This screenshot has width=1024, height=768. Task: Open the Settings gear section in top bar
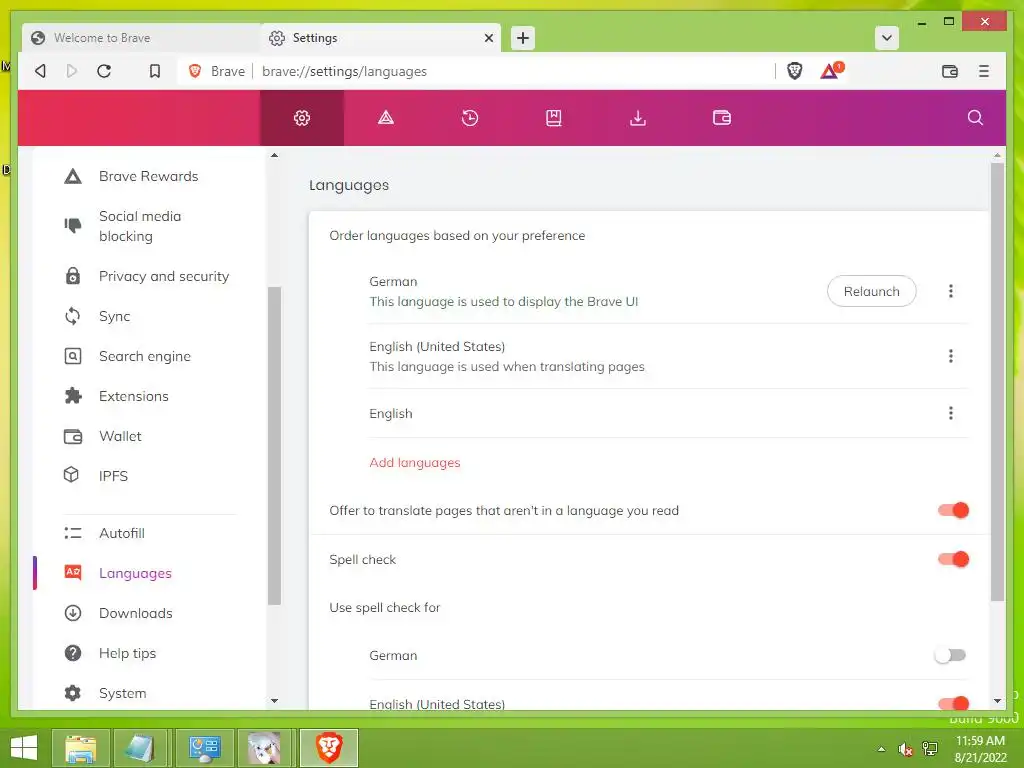[302, 118]
